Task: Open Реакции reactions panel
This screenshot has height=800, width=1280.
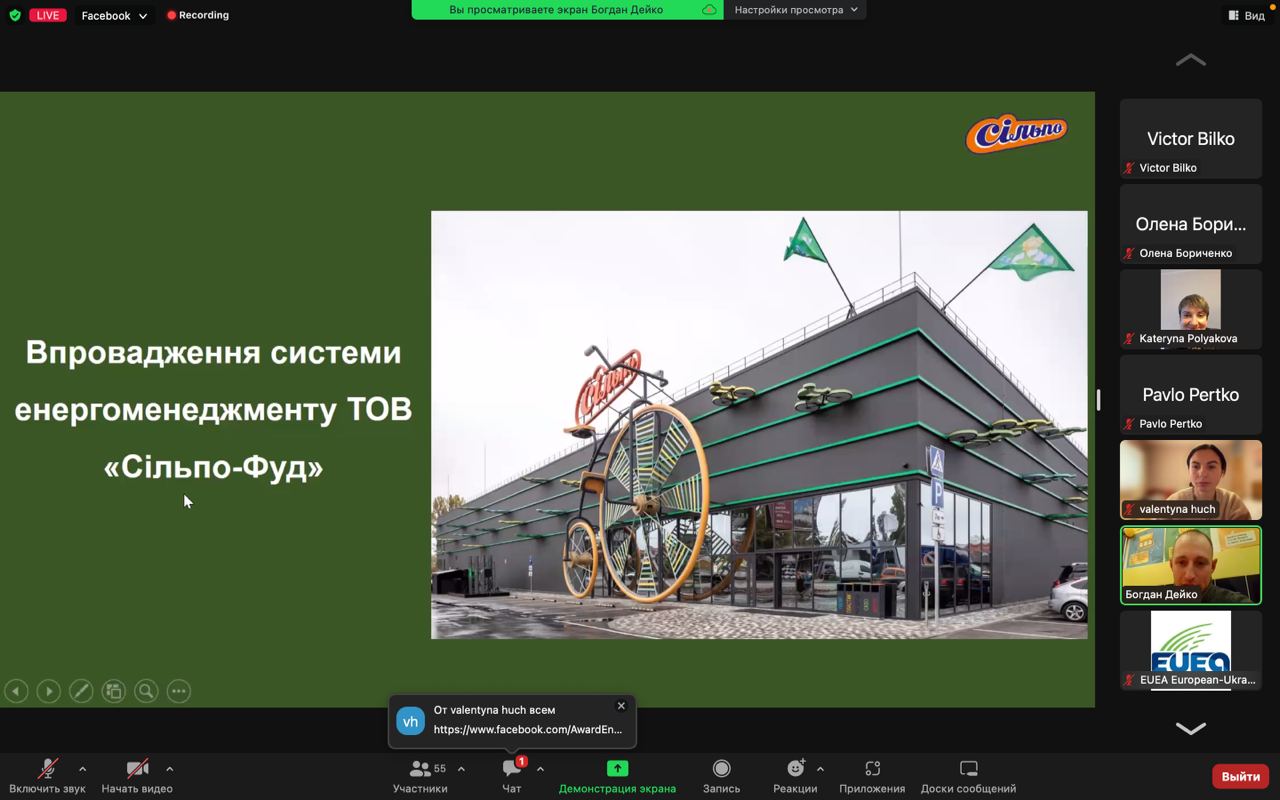Action: click(x=795, y=776)
